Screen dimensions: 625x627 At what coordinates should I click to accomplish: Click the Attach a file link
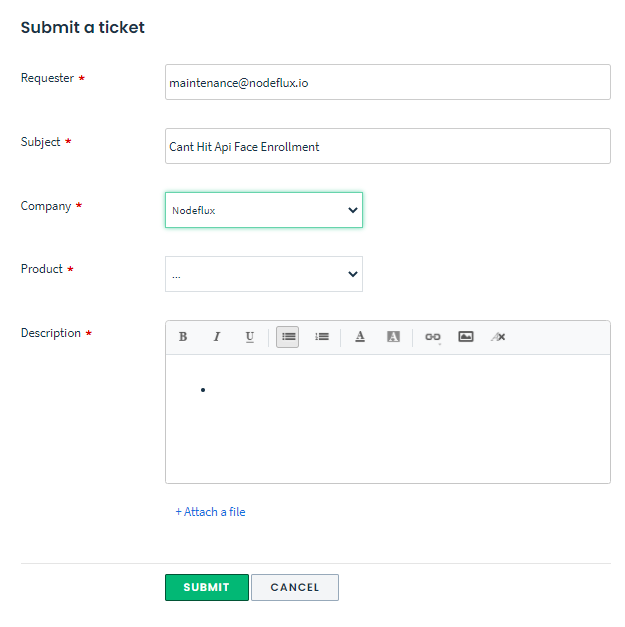click(x=210, y=512)
